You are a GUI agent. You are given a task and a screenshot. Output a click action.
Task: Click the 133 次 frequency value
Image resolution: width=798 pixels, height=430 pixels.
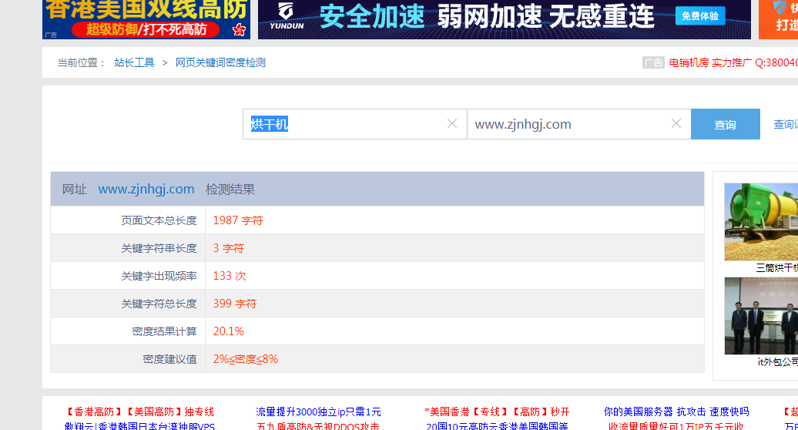pos(229,276)
